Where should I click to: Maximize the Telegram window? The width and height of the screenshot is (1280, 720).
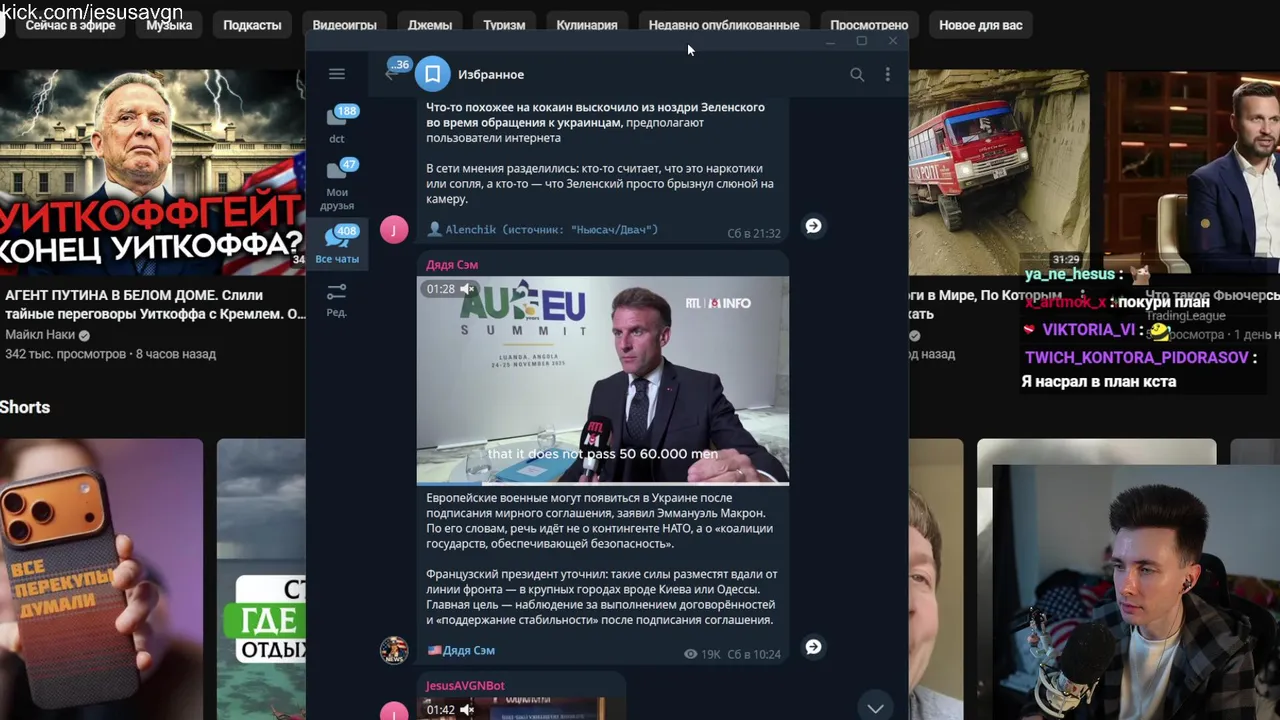tap(861, 42)
